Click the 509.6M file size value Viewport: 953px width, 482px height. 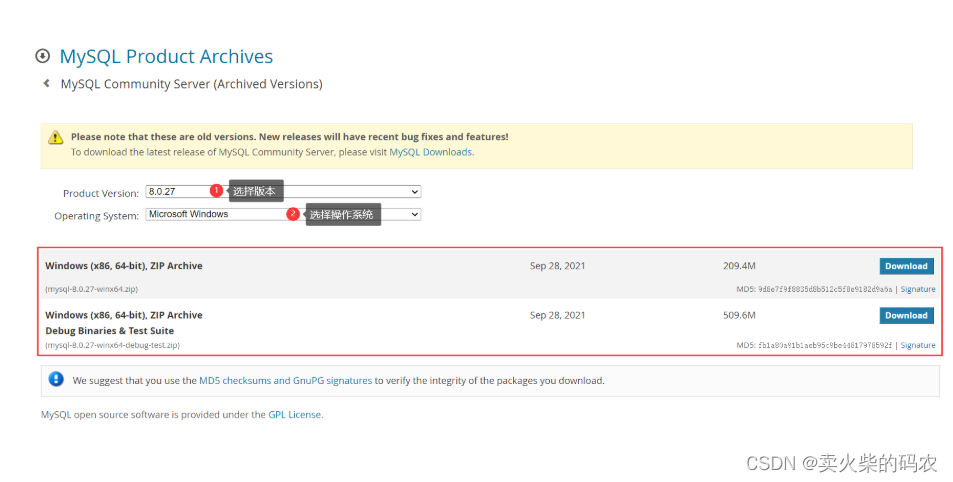pyautogui.click(x=739, y=315)
